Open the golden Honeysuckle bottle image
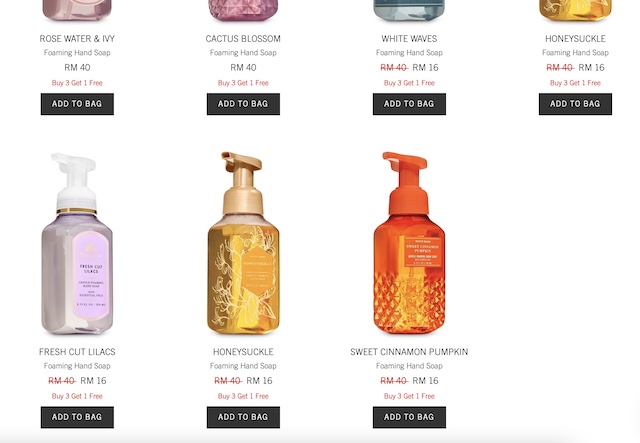 click(x=243, y=244)
